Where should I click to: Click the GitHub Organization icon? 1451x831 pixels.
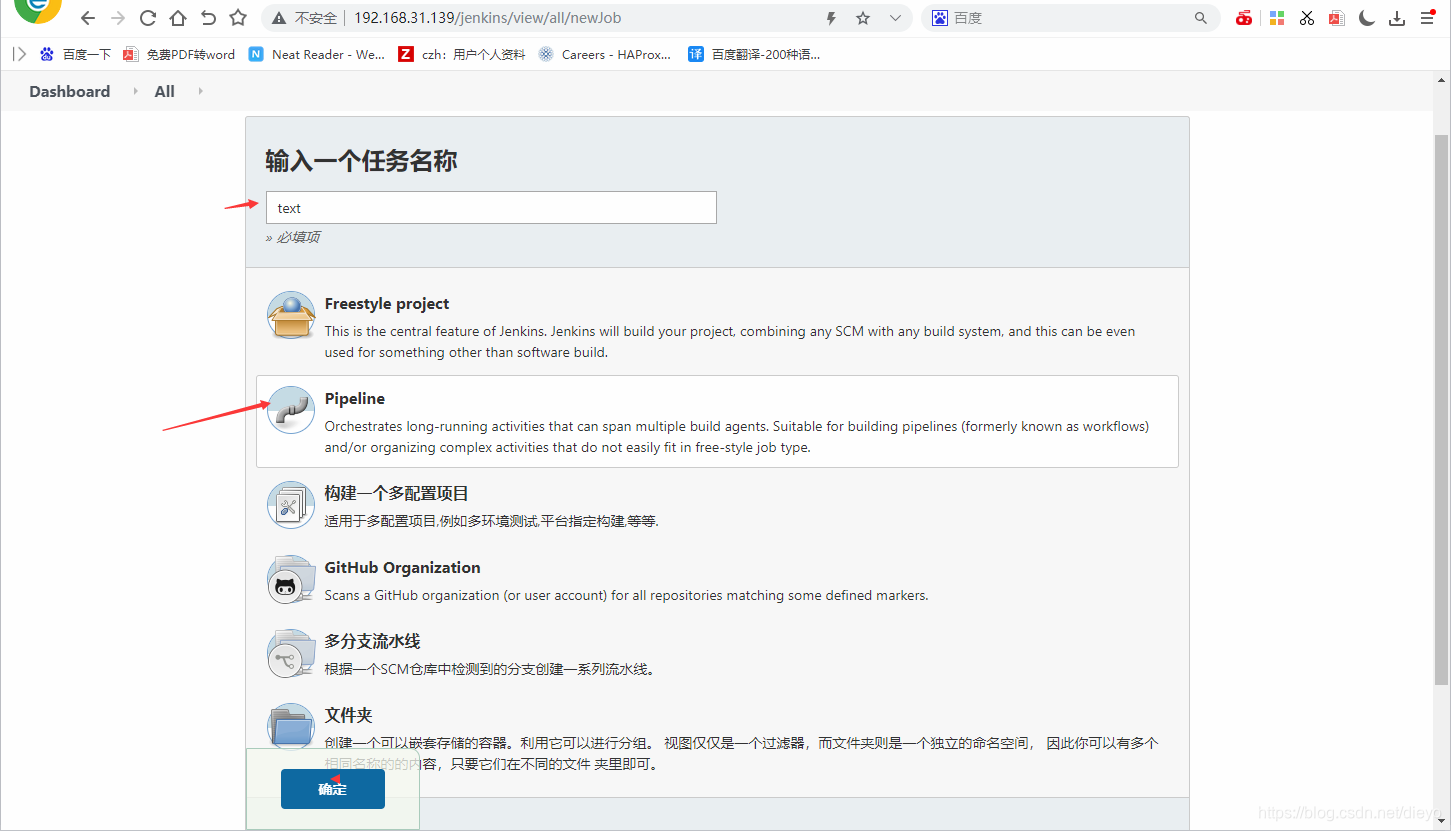click(290, 579)
